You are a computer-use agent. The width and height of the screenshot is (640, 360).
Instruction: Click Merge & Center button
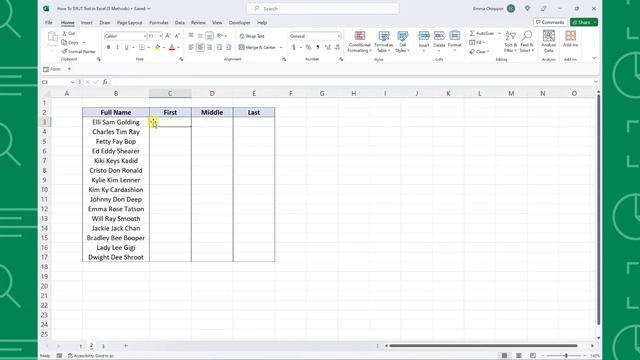pos(258,47)
